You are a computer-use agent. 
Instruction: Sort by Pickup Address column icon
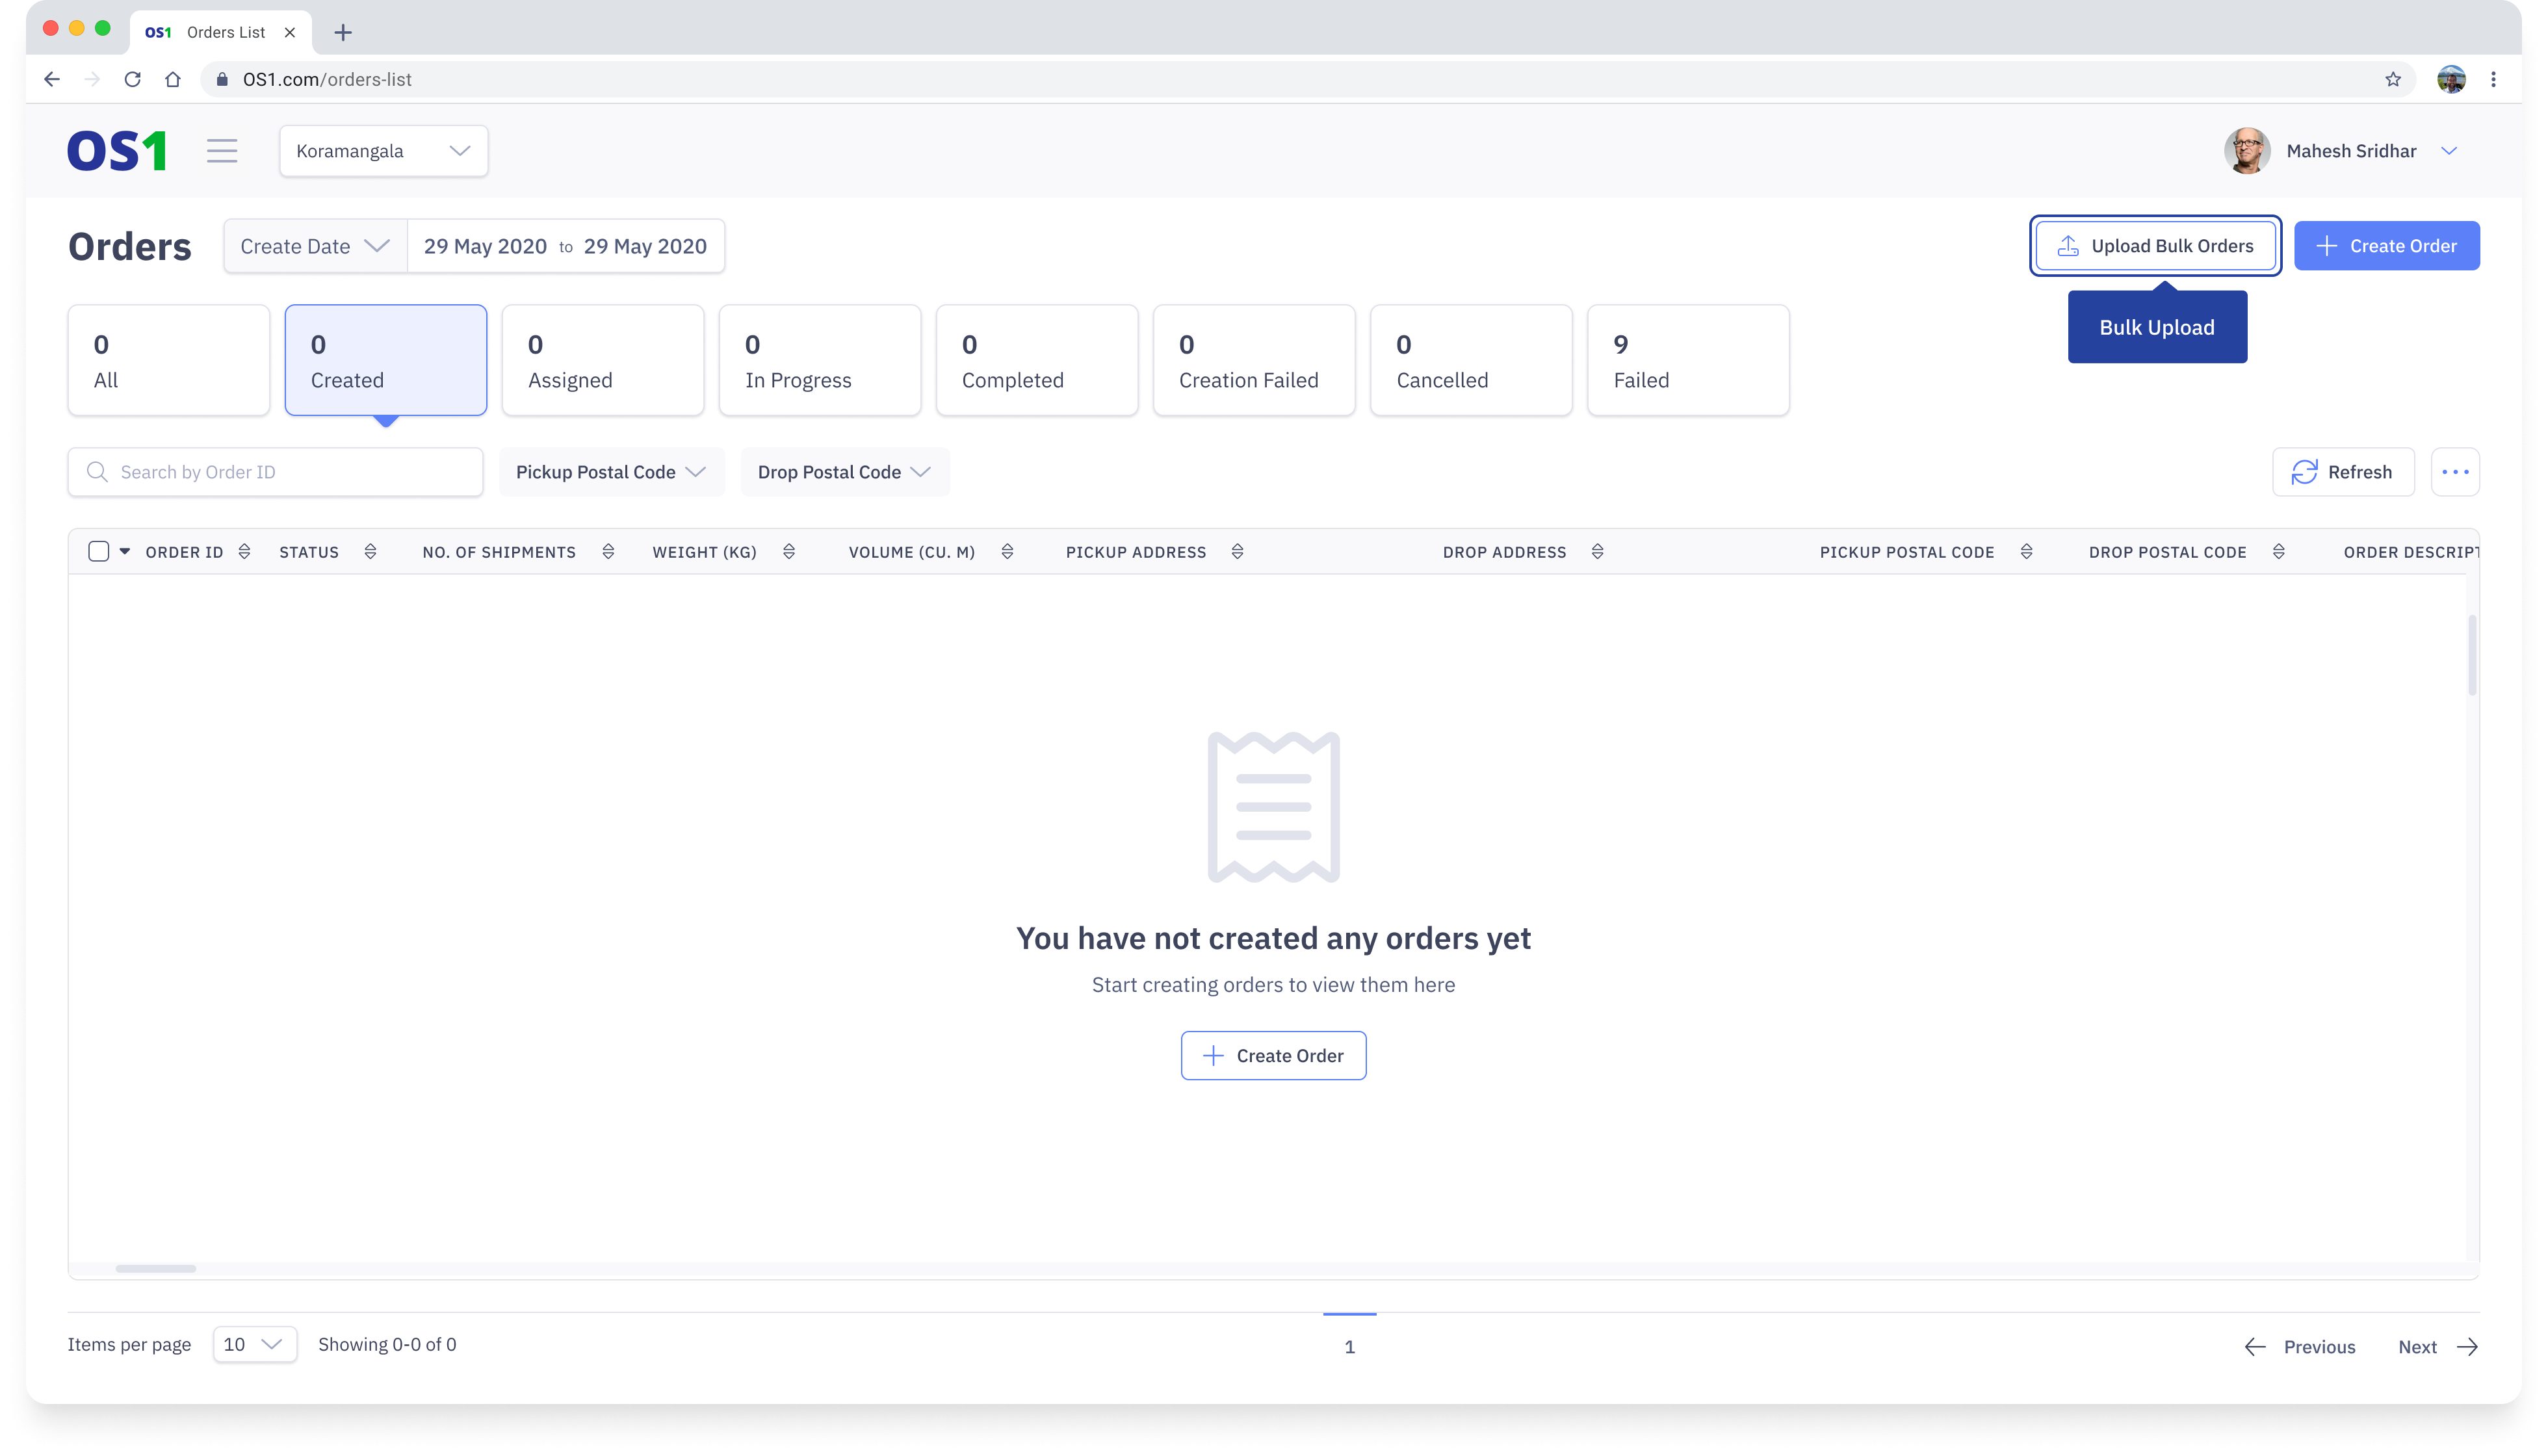click(x=1237, y=552)
